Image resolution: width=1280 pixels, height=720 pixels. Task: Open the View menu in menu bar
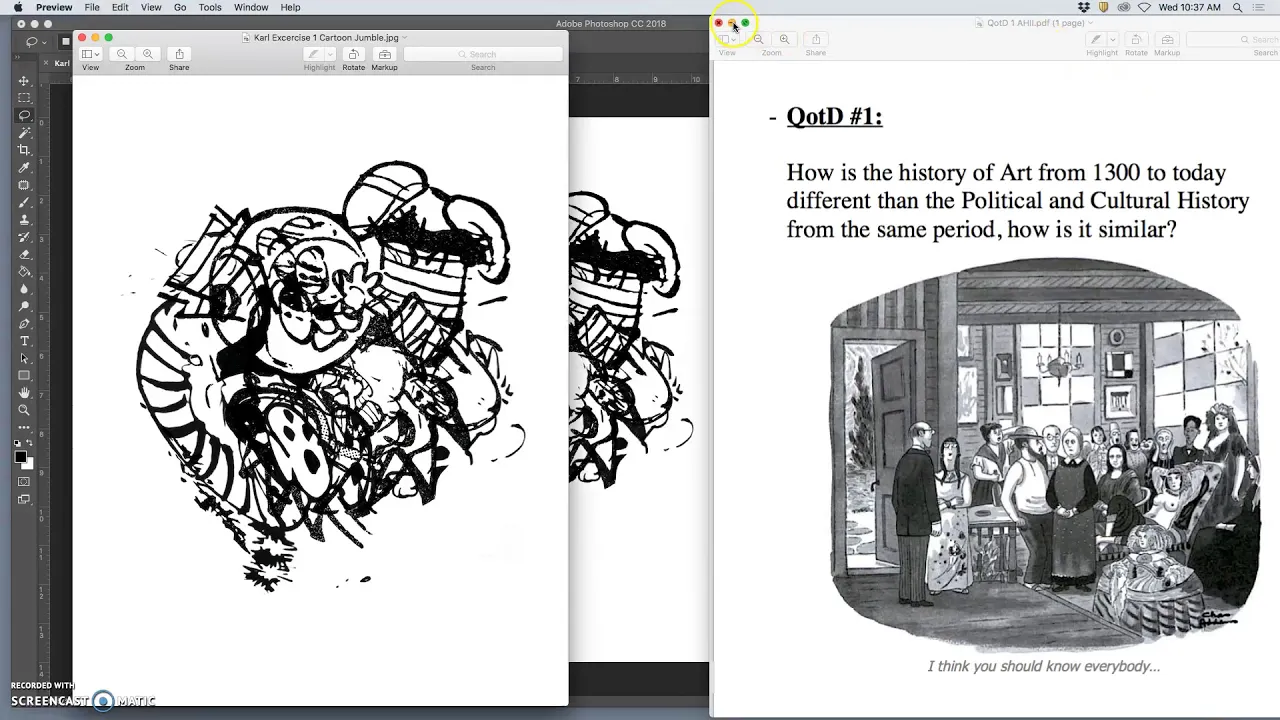click(x=151, y=7)
